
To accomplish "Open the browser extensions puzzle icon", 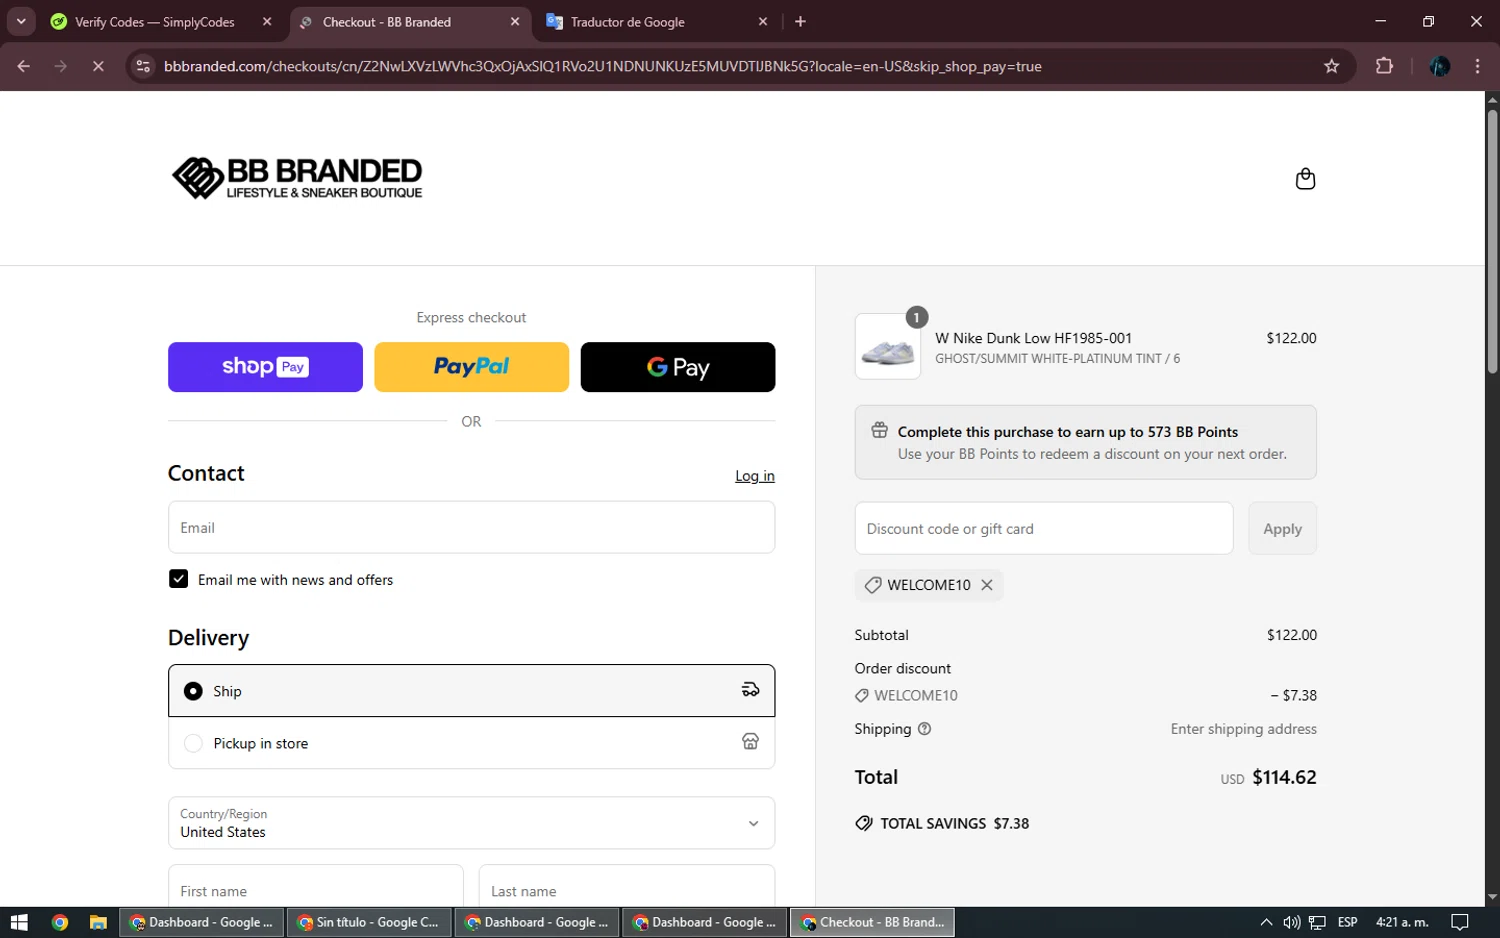I will click(x=1384, y=66).
